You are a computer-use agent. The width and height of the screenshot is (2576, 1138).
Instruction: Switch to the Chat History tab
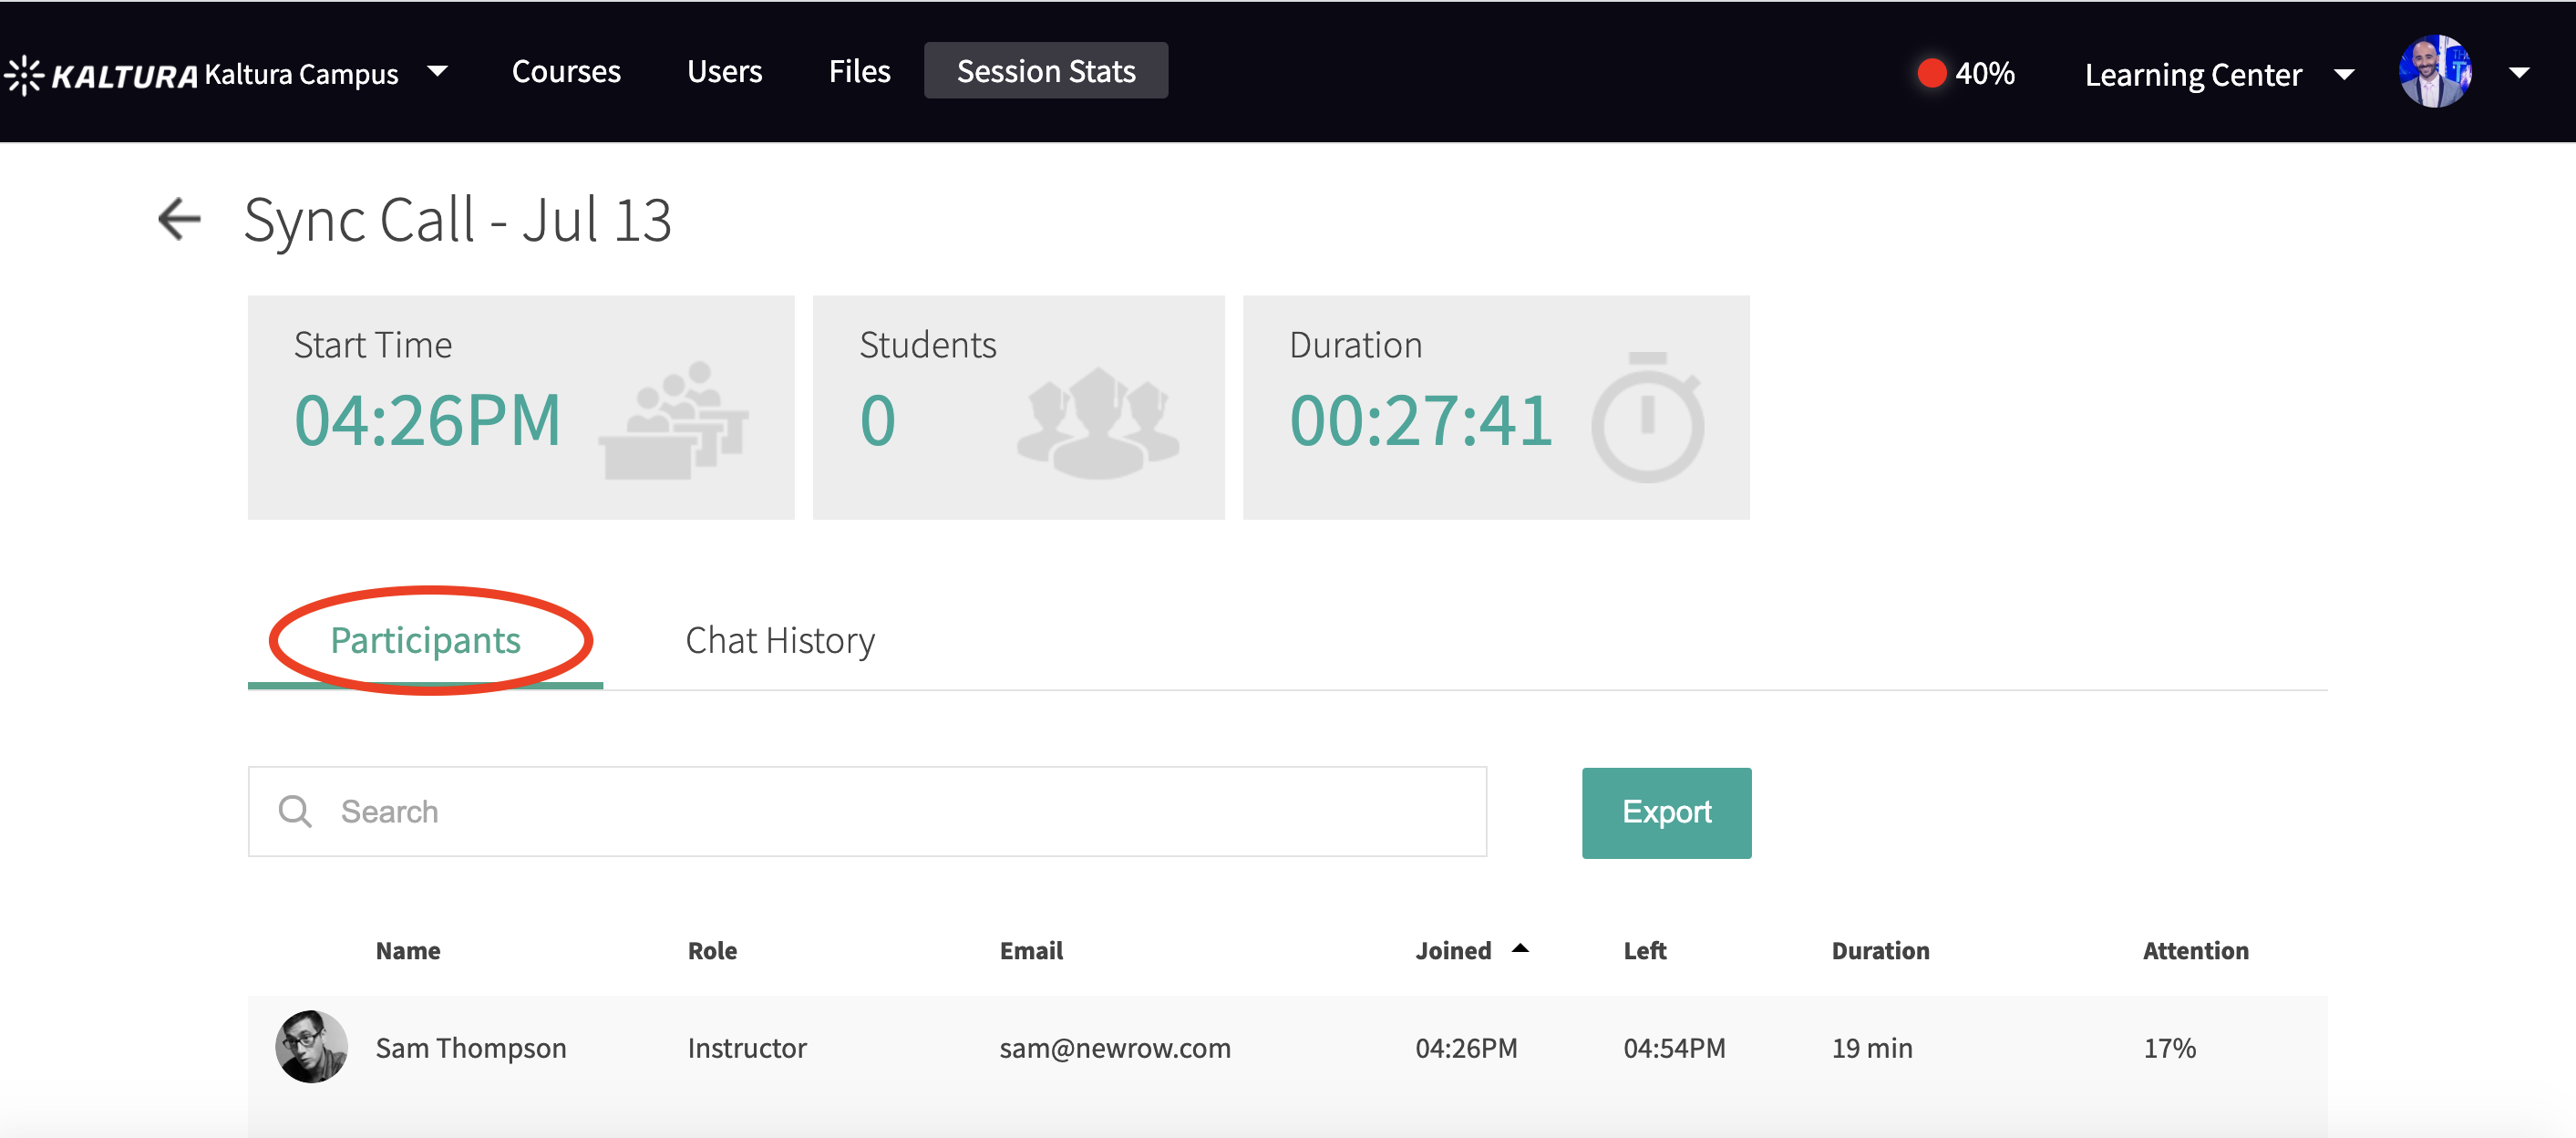point(780,640)
